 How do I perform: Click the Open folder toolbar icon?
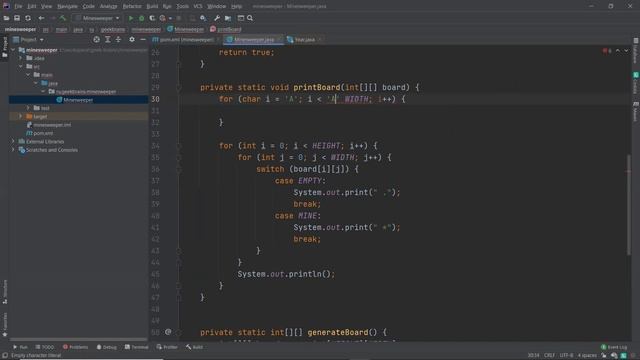tap(6, 18)
